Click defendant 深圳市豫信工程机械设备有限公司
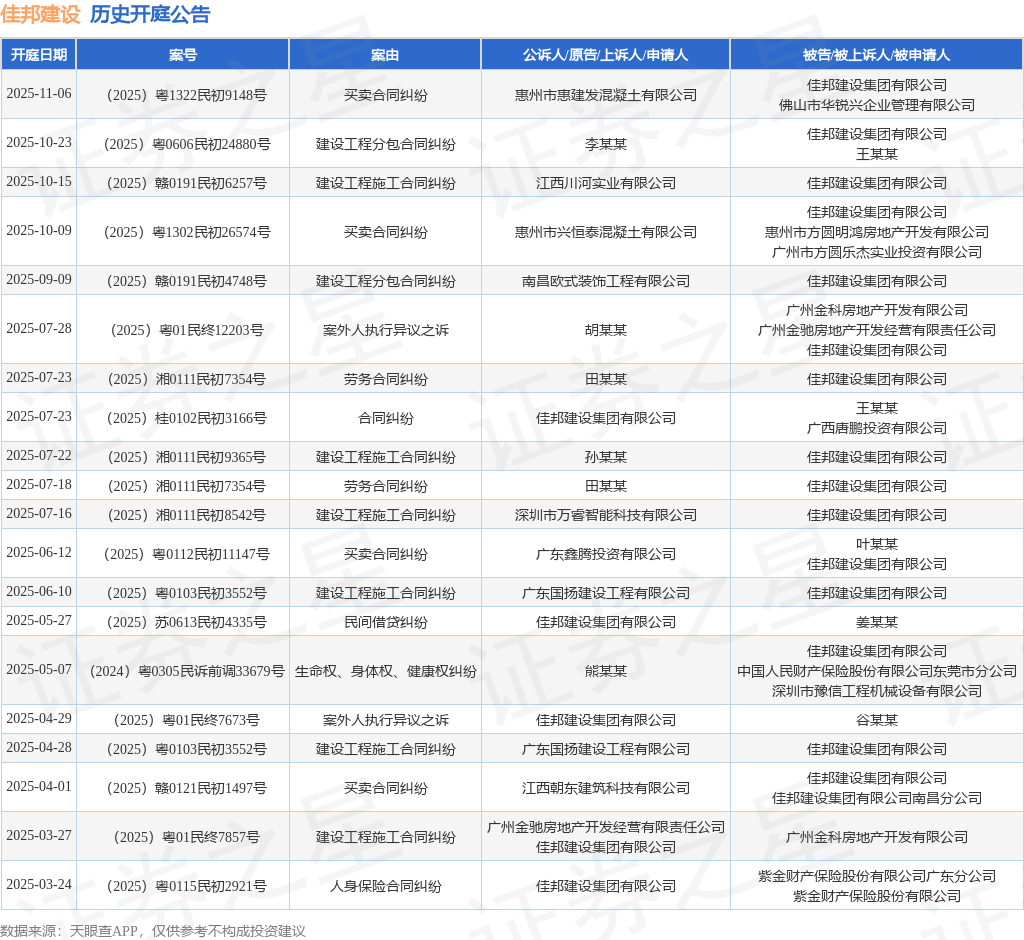 (876, 691)
